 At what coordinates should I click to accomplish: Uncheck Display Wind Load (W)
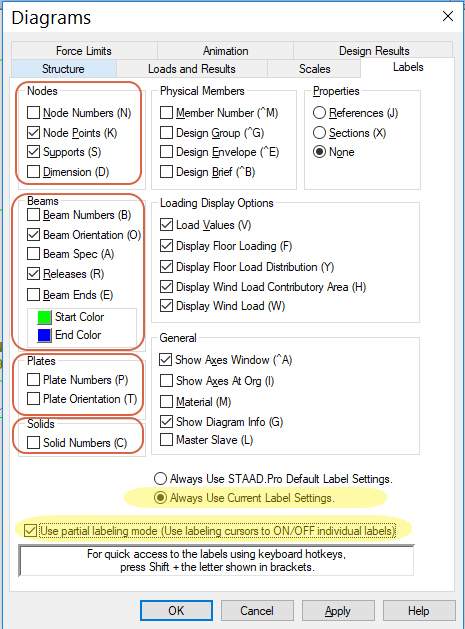click(x=166, y=306)
